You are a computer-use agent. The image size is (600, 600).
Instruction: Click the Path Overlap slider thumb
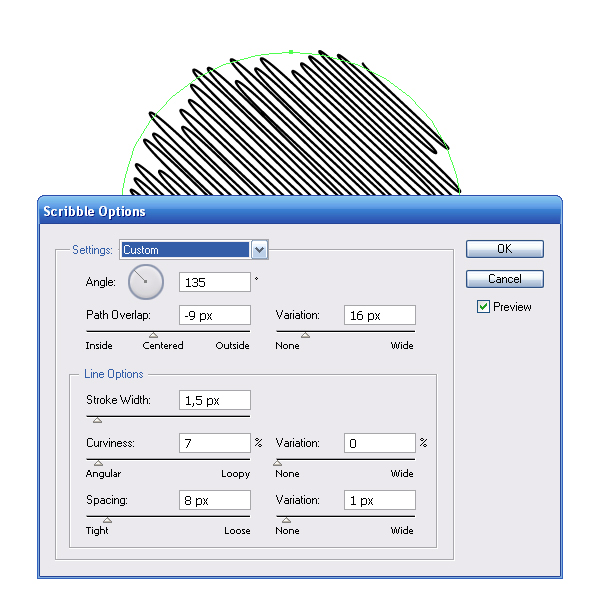(153, 335)
